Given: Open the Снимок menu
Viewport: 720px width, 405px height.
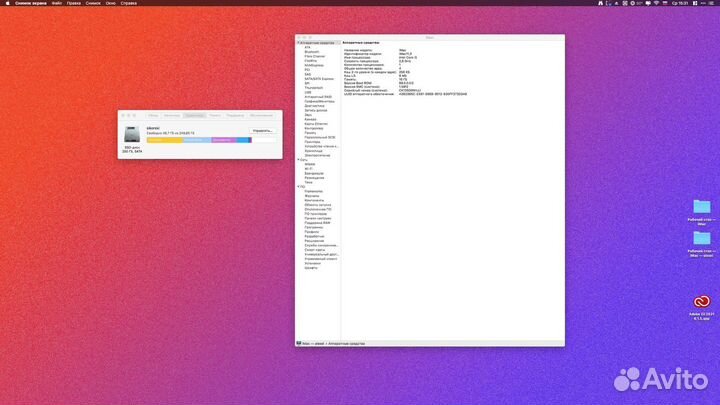Looking at the screenshot, I should pyautogui.click(x=93, y=3).
